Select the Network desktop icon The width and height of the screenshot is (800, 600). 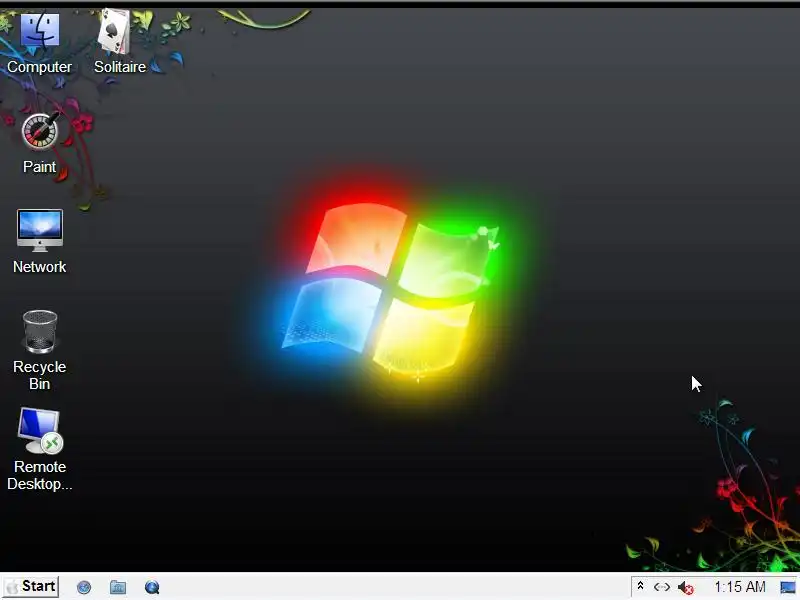coord(39,242)
